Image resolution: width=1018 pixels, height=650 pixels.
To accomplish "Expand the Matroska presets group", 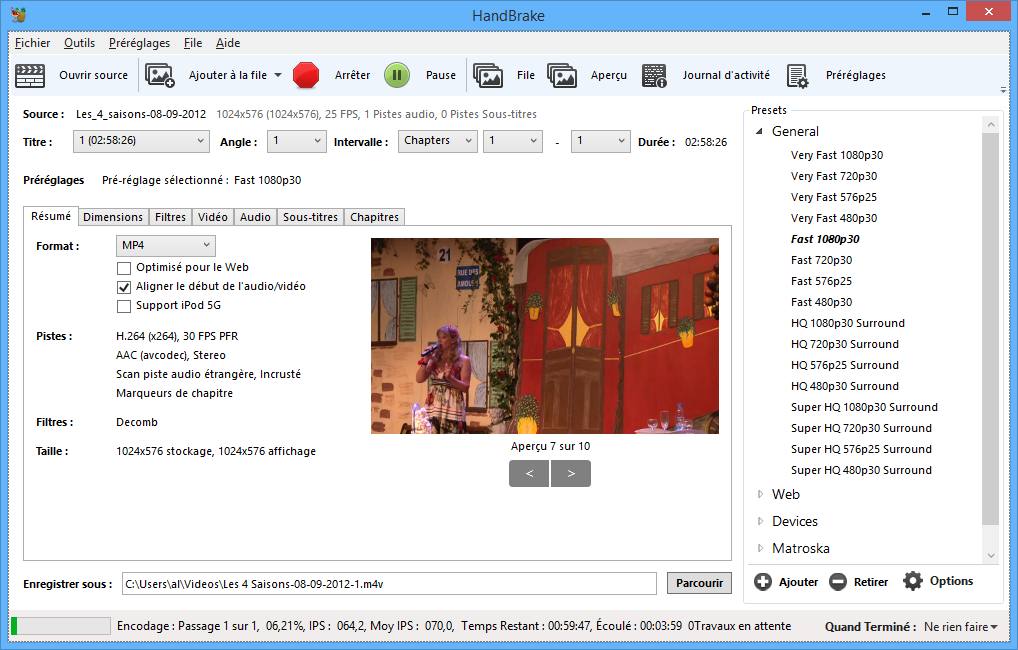I will coord(760,548).
